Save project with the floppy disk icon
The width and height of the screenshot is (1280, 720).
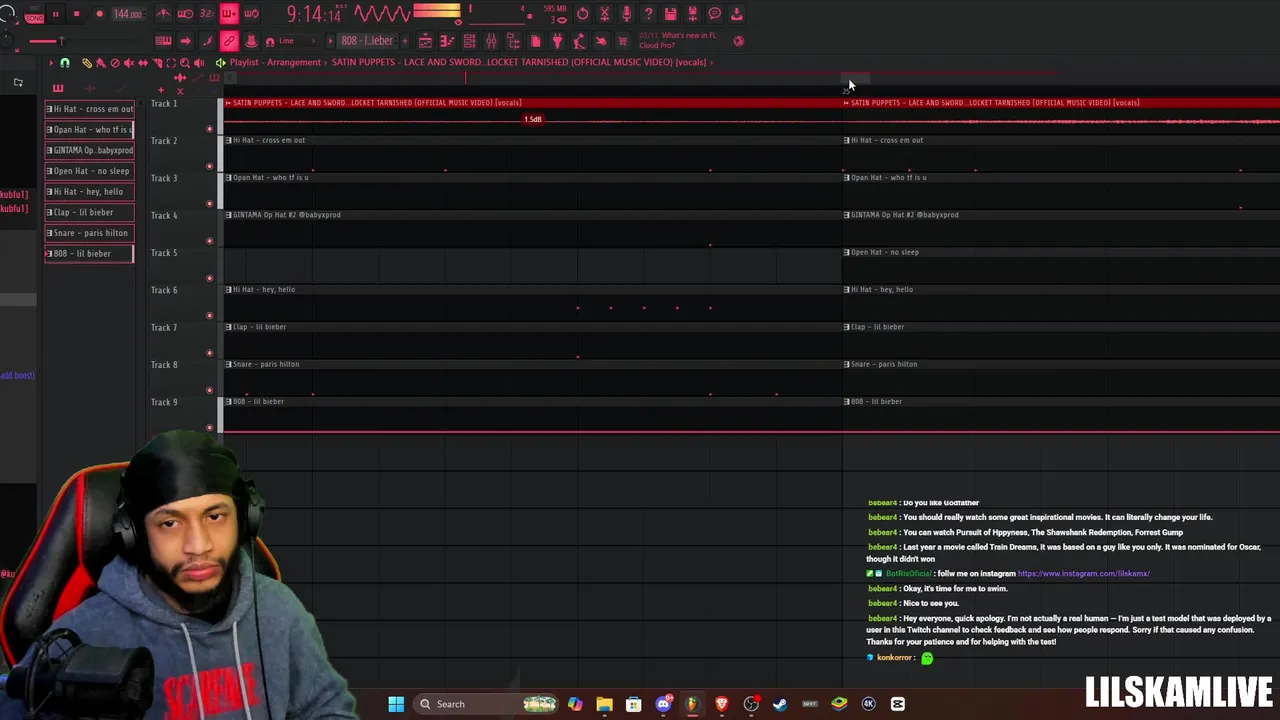click(x=670, y=14)
